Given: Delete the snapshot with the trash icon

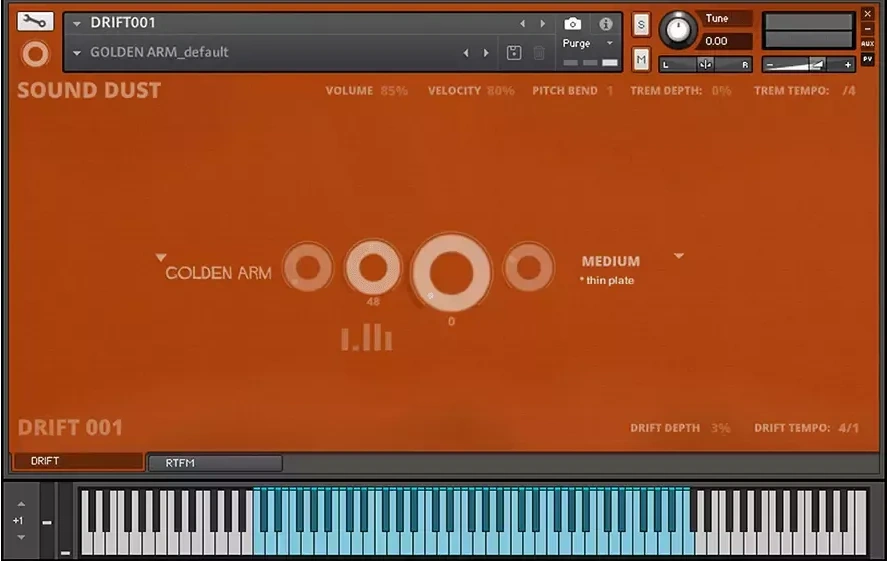Looking at the screenshot, I should tap(539, 53).
